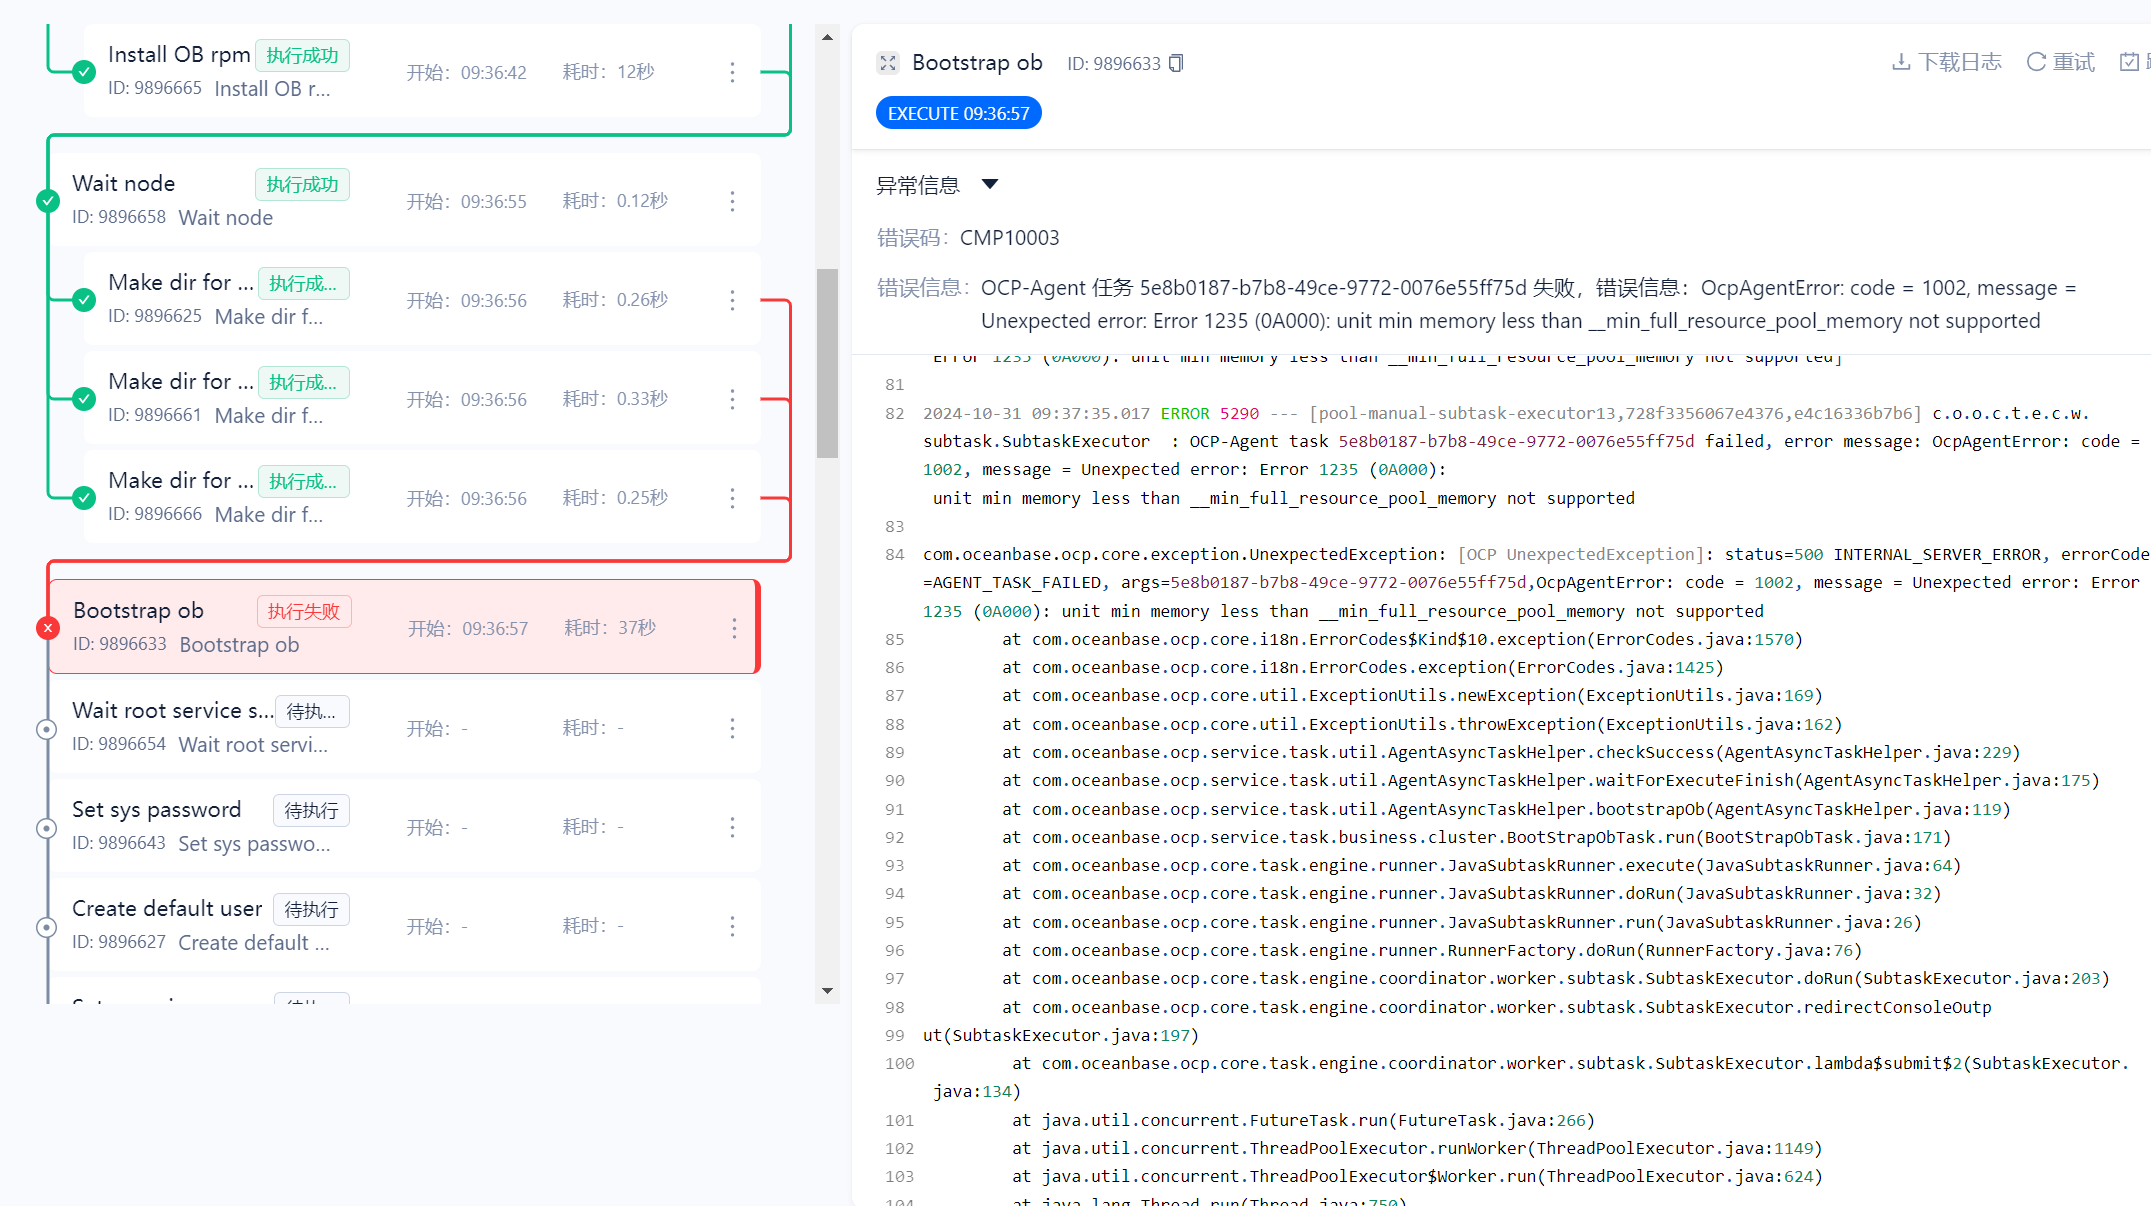Click 待执行 badge on Create default user
This screenshot has height=1206, width=2151.
pos(311,909)
